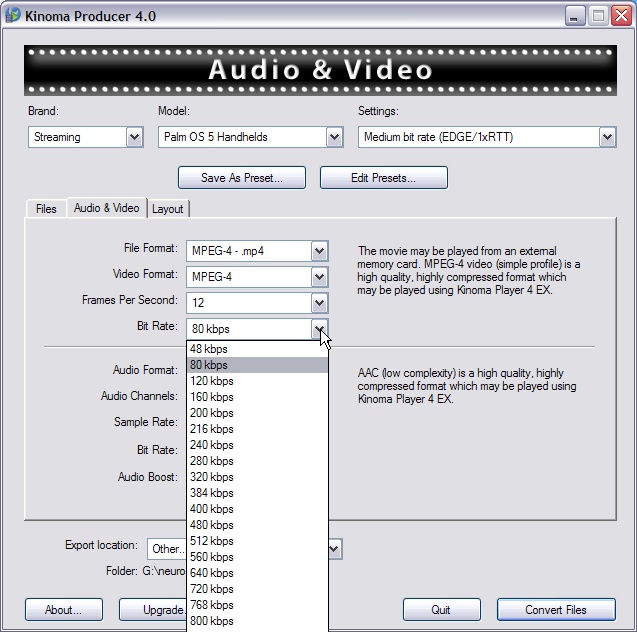Click the Edit Presets button

pyautogui.click(x=383, y=178)
